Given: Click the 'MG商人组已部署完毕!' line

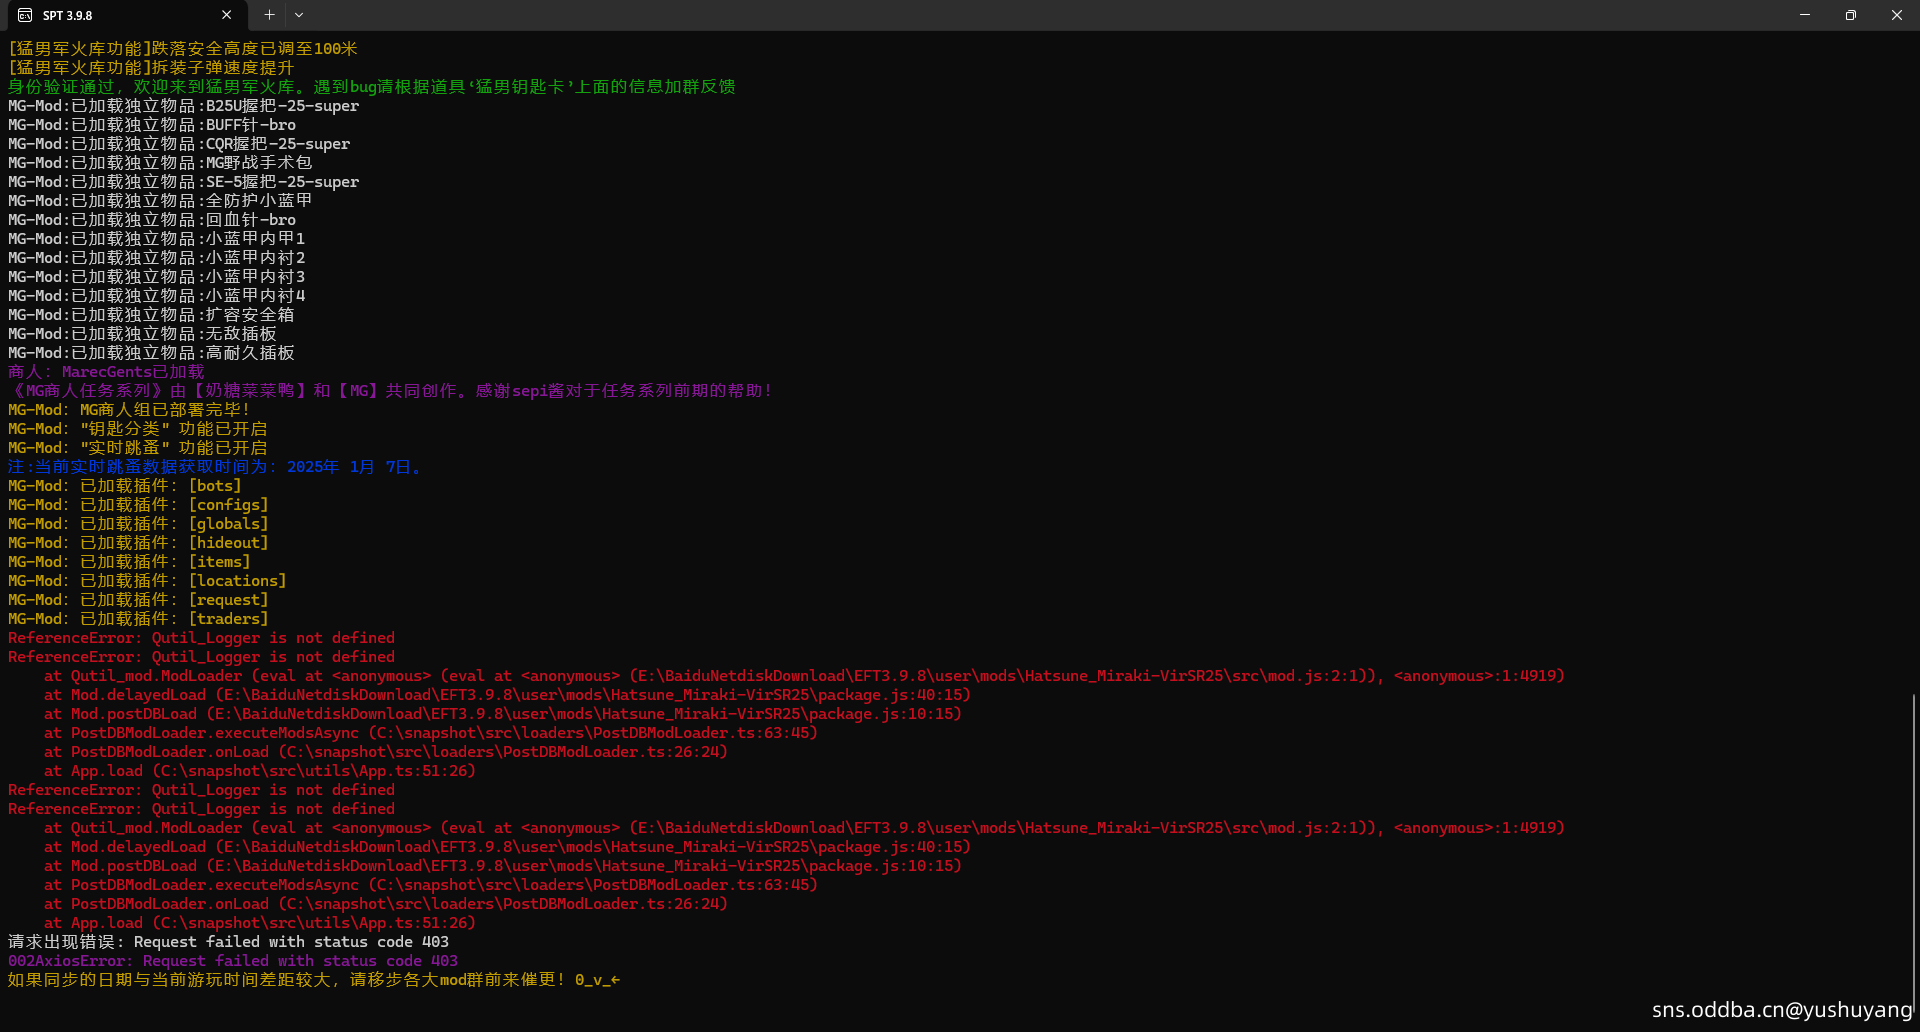Looking at the screenshot, I should click(x=129, y=410).
